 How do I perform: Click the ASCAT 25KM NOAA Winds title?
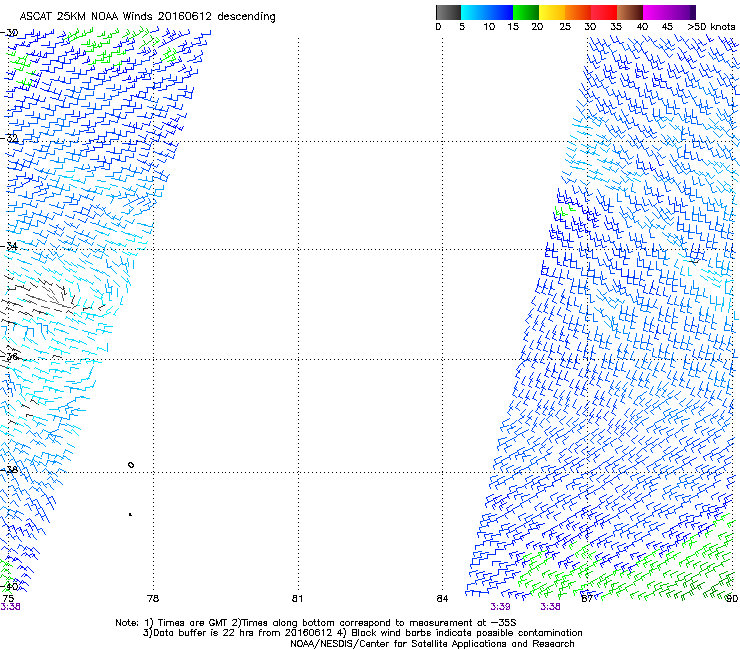pyautogui.click(x=147, y=17)
